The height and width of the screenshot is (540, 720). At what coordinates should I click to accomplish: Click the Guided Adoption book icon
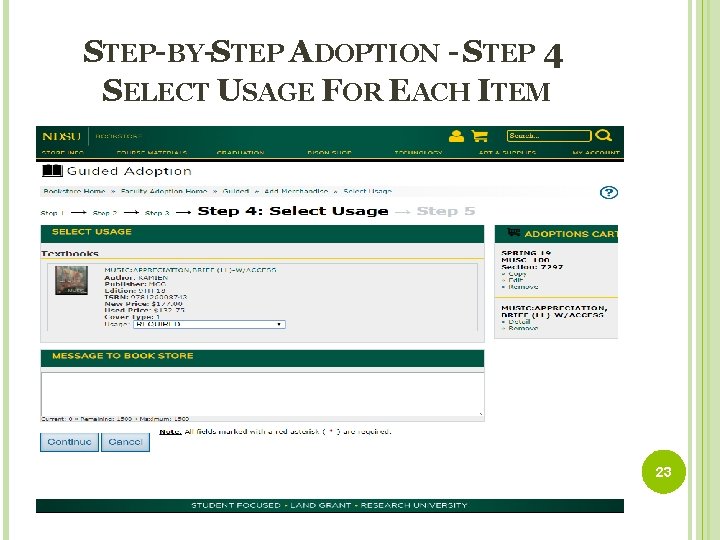click(52, 171)
